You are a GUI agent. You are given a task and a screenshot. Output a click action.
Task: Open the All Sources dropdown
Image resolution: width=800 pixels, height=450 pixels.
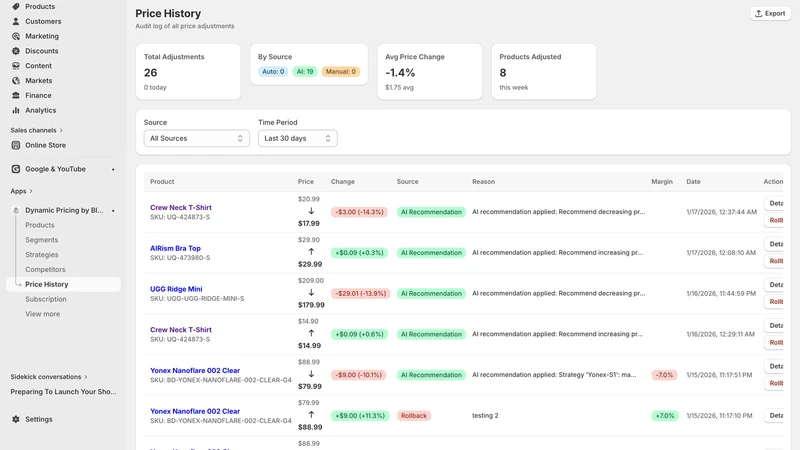196,138
